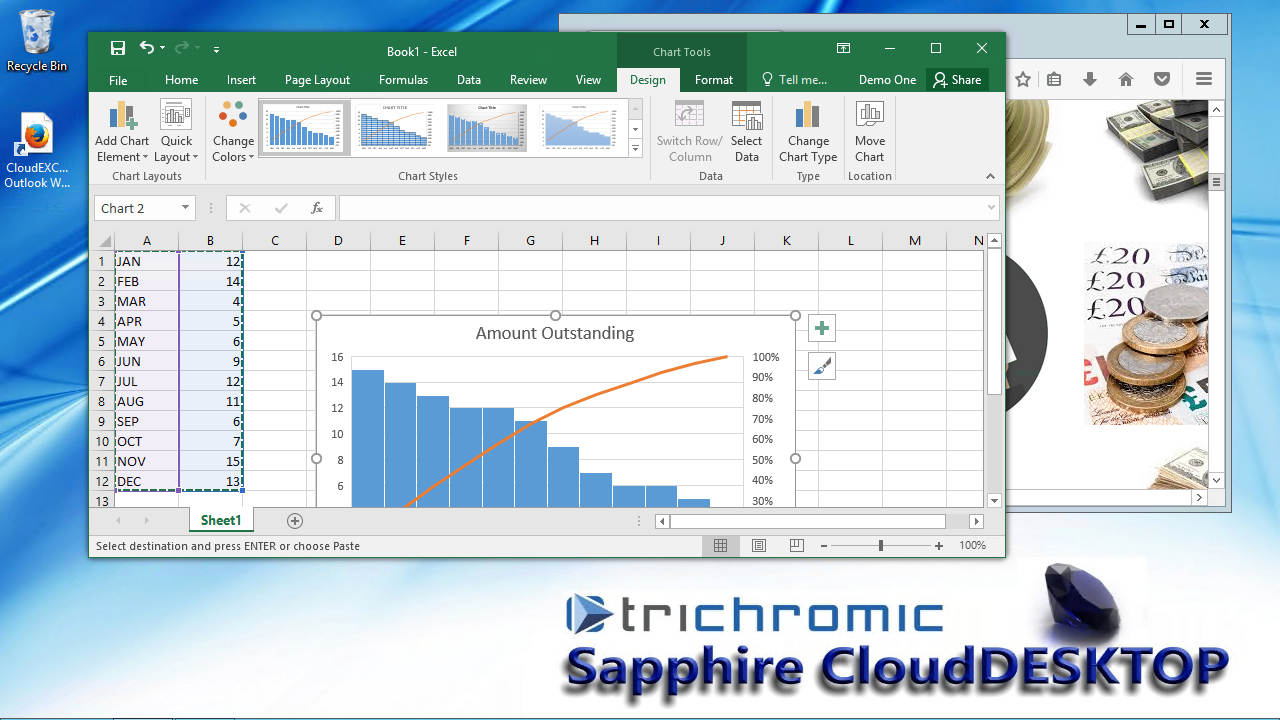Click the Undo arrow icon
Screen dimensions: 1280x720
pos(148,48)
